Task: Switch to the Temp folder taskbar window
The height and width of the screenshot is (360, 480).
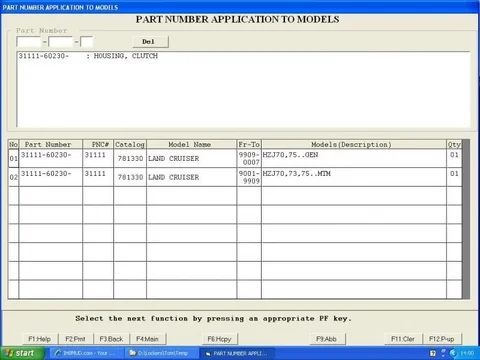Action: click(161, 353)
